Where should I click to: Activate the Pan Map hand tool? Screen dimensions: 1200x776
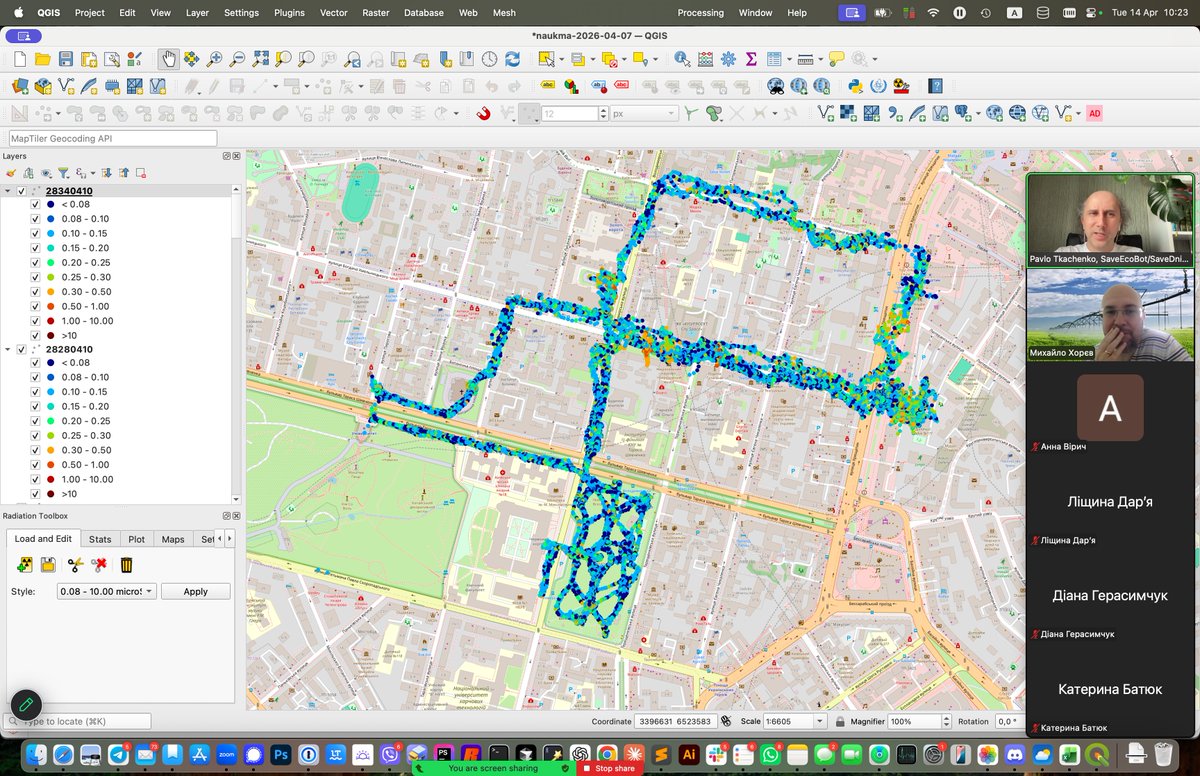point(168,60)
